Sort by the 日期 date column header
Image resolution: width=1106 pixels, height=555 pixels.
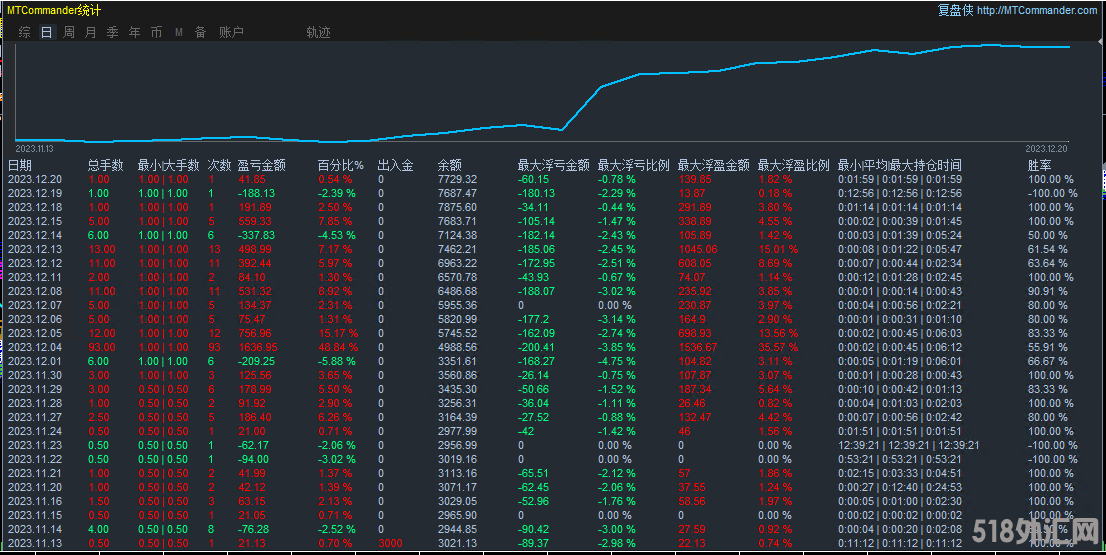point(20,165)
